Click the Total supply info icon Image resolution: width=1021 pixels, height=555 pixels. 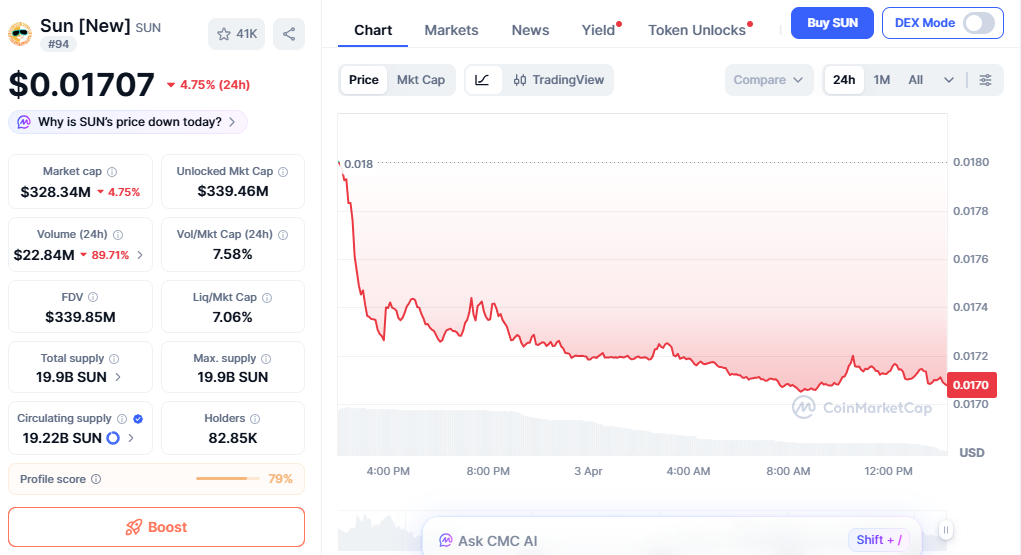(114, 359)
